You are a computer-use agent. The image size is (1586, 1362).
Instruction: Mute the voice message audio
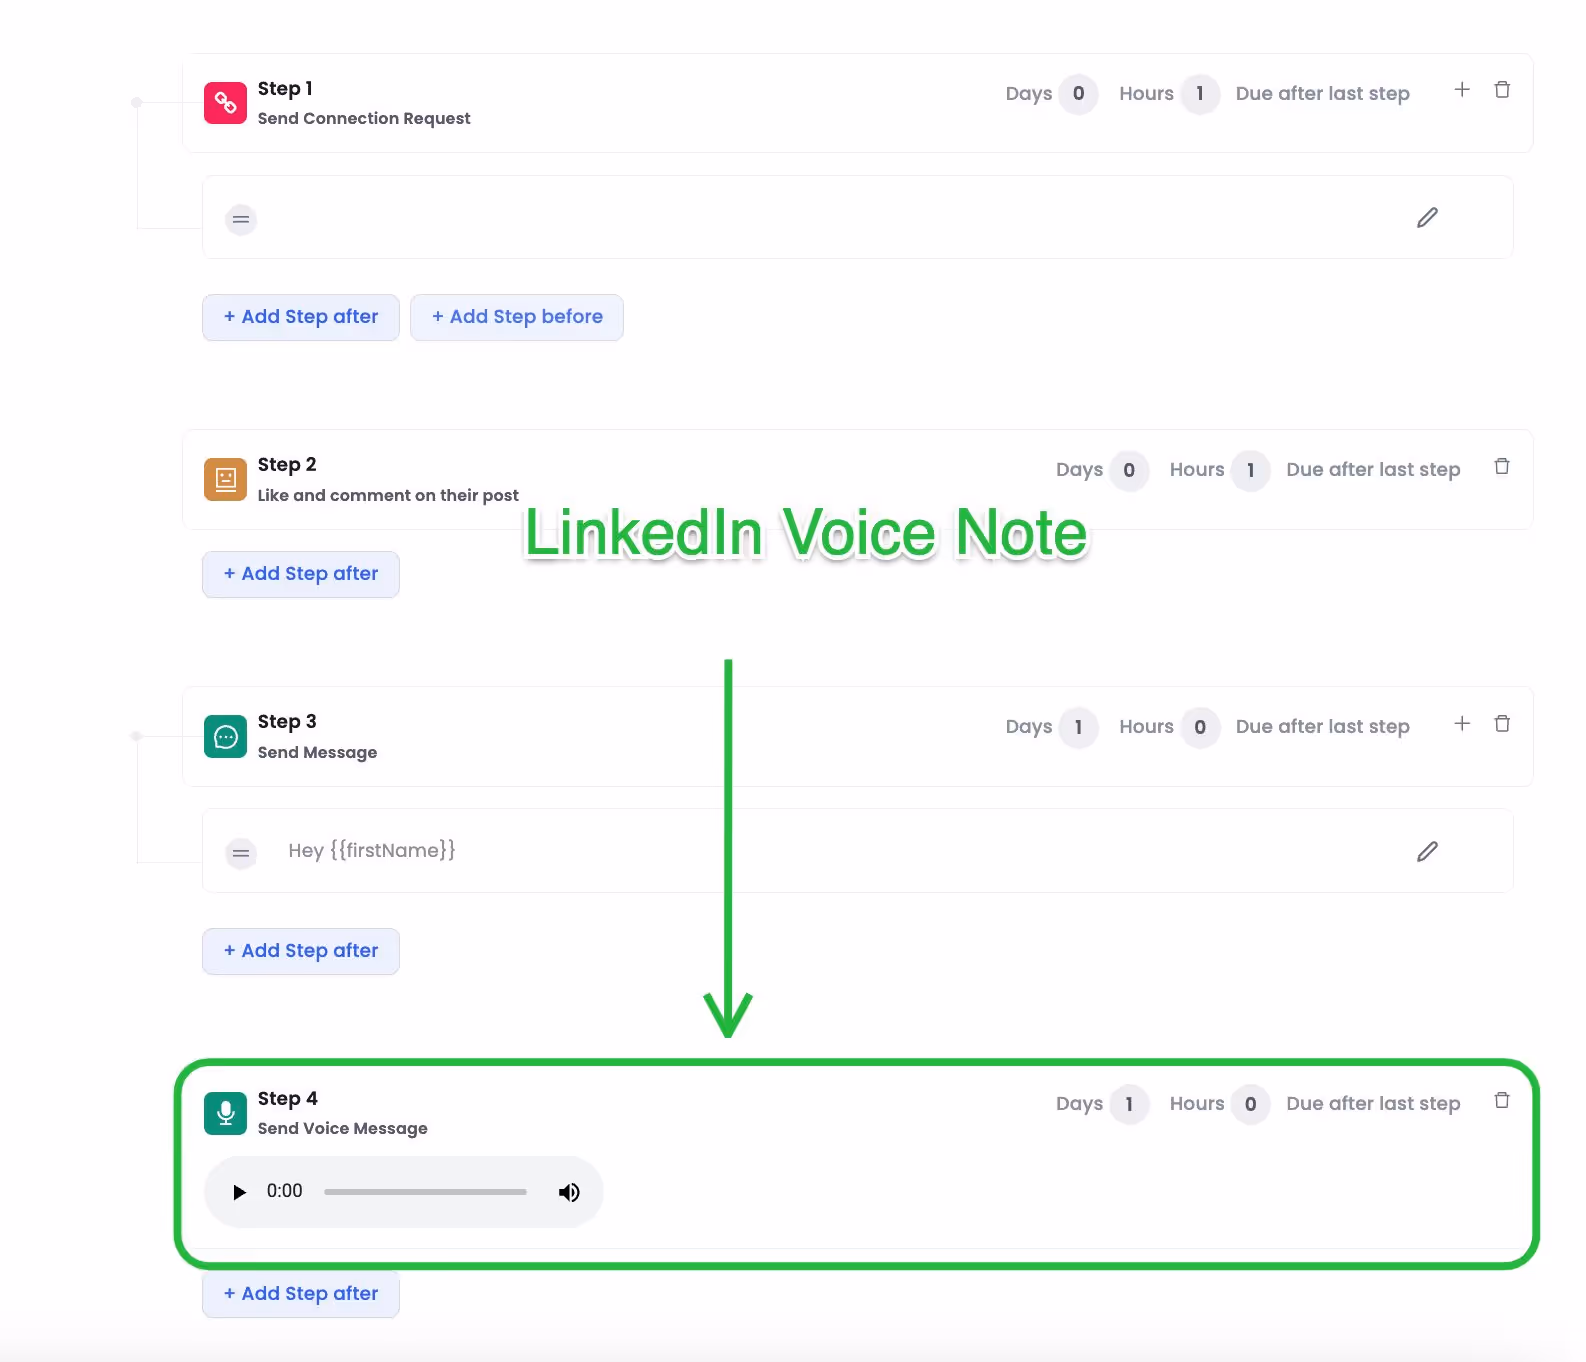[x=569, y=1192]
